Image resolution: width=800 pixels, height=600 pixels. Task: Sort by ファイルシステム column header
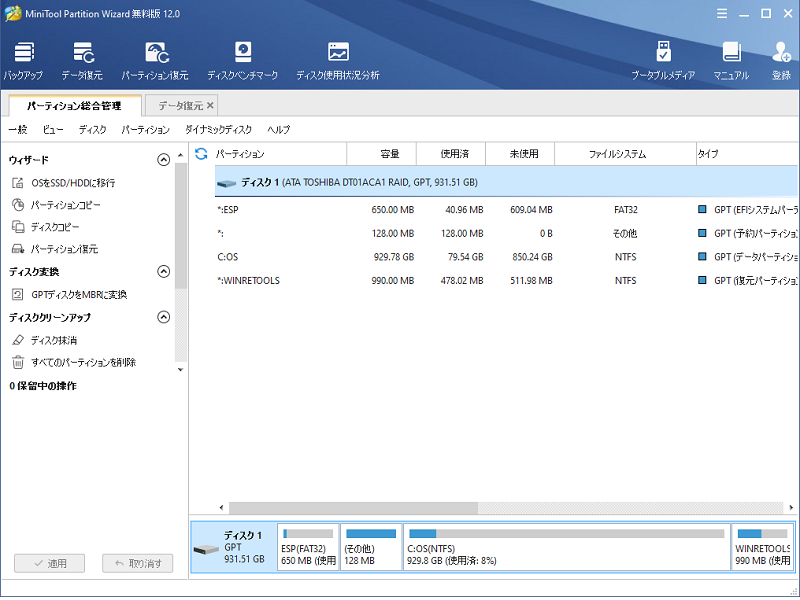point(626,154)
